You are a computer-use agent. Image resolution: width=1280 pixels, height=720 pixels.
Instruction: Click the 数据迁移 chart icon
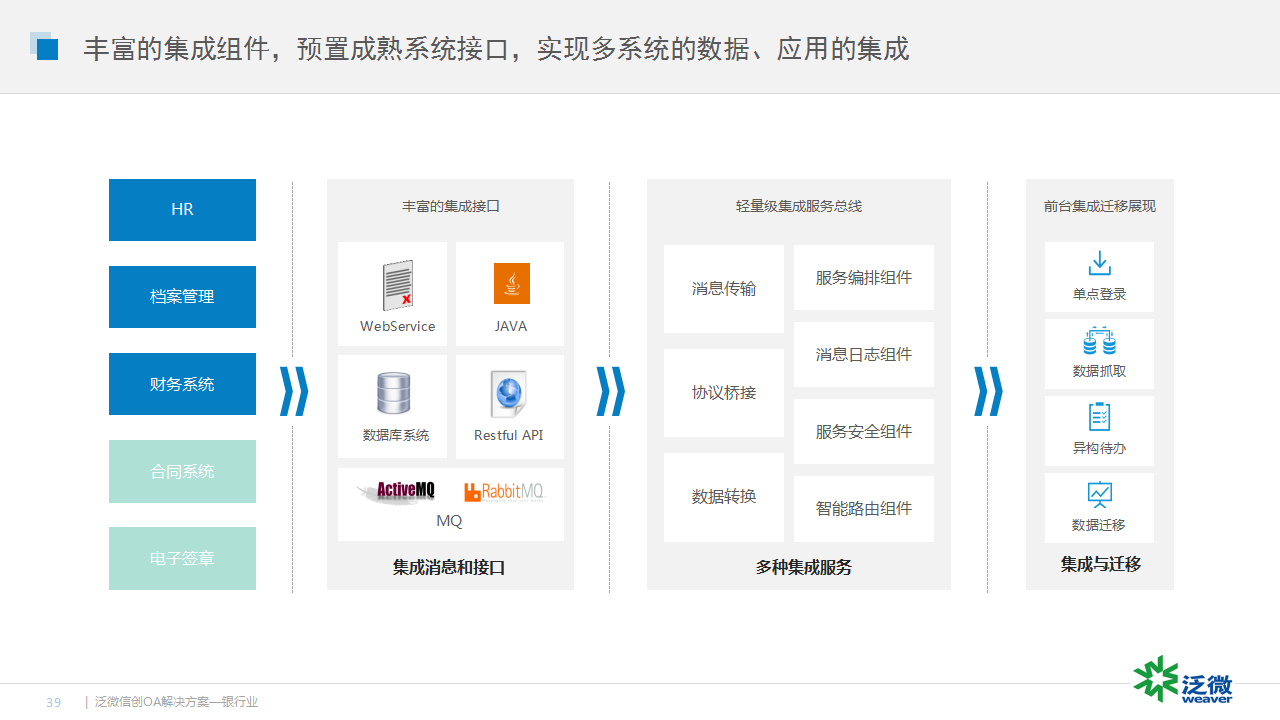pyautogui.click(x=1100, y=494)
